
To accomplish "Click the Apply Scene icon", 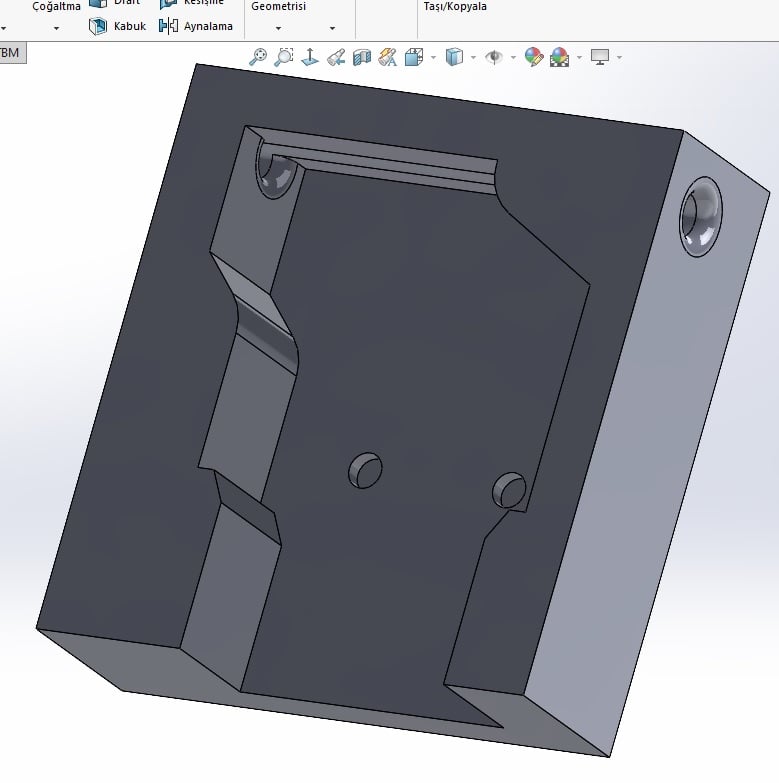I will 560,57.
